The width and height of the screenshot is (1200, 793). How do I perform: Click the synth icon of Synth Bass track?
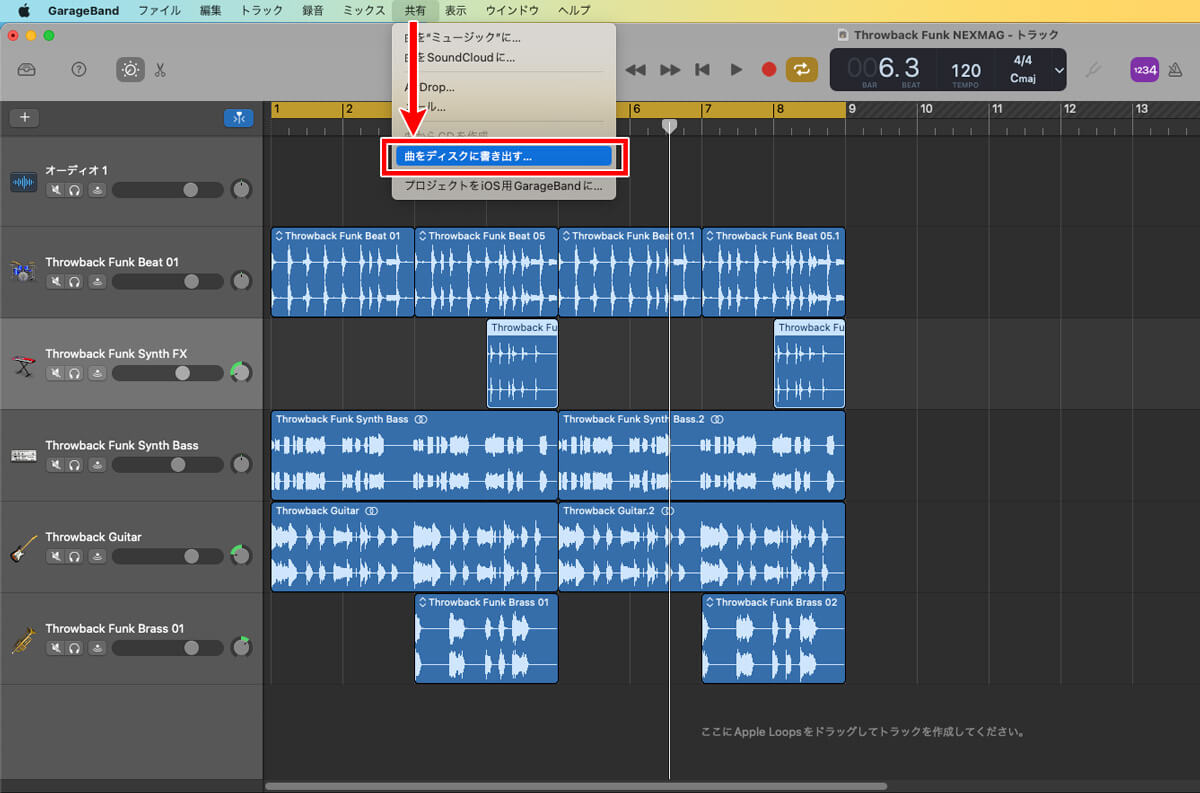[24, 456]
